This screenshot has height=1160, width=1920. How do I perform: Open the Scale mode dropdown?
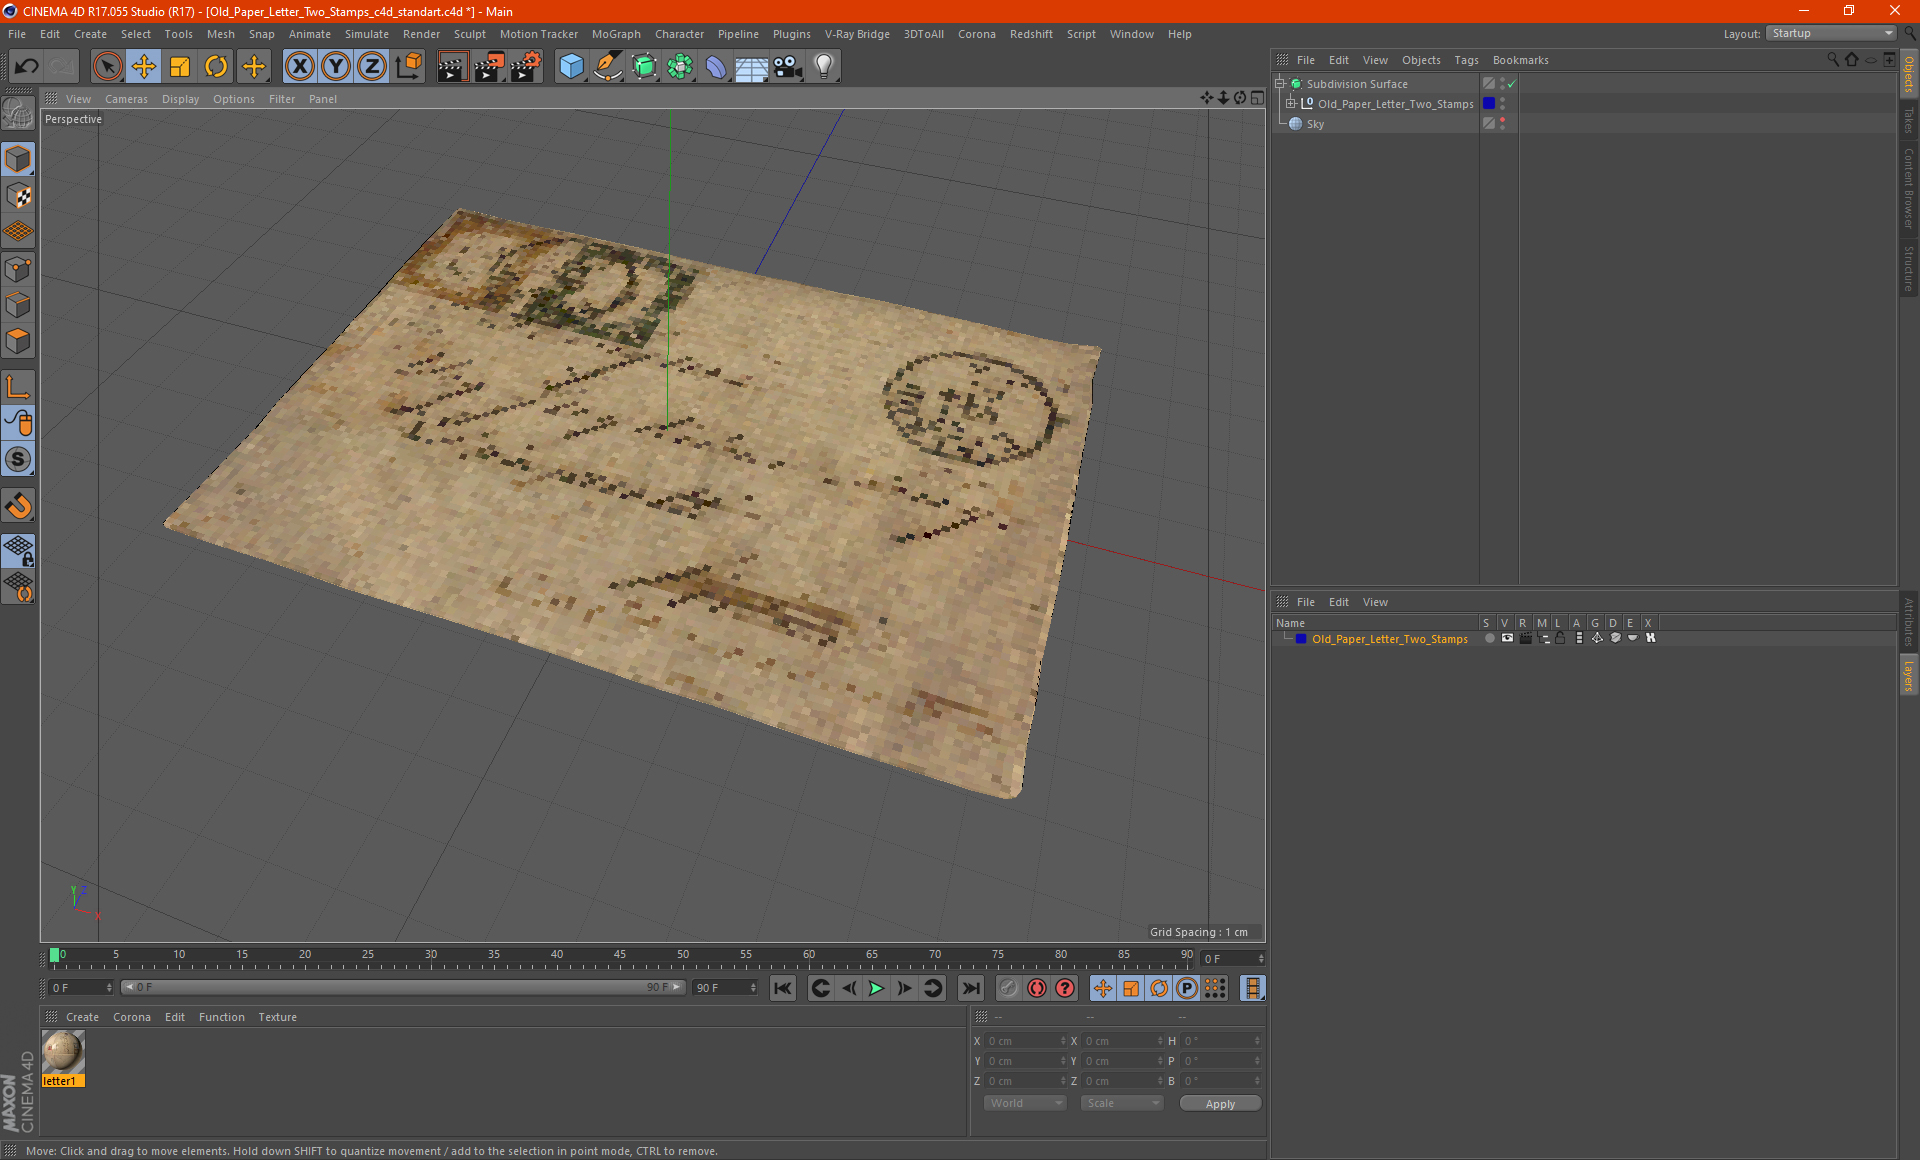1122,1103
